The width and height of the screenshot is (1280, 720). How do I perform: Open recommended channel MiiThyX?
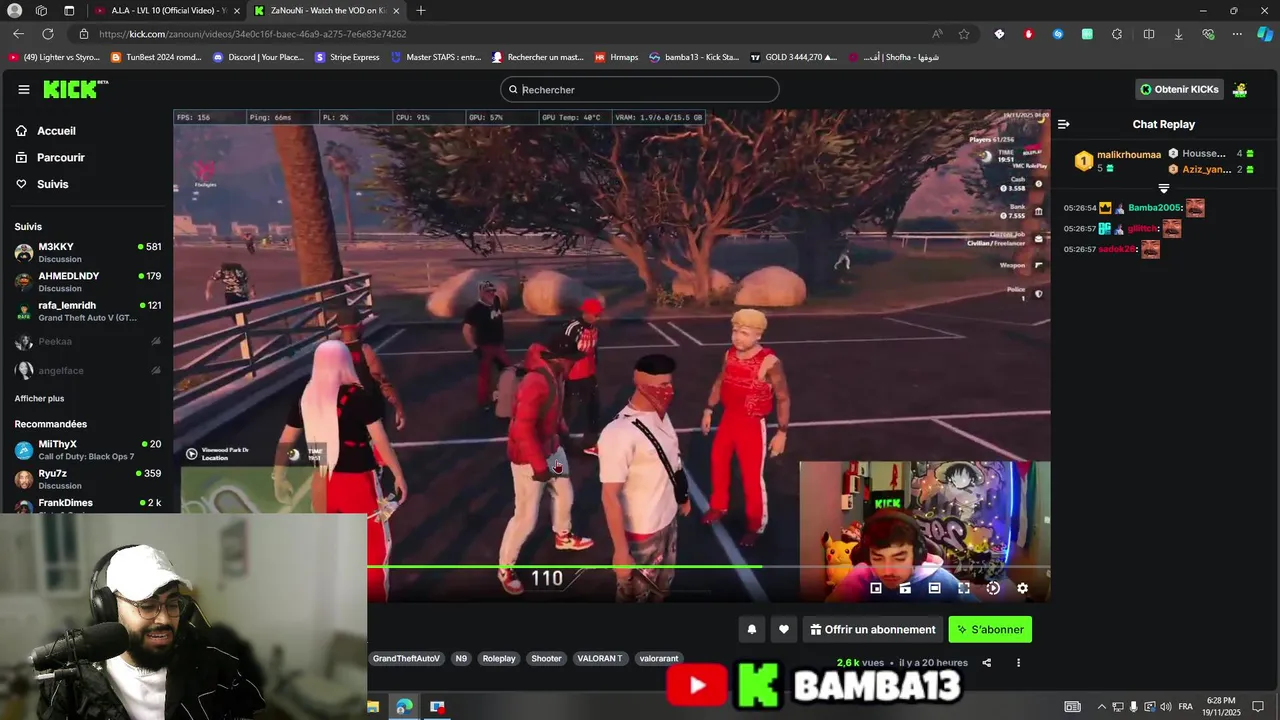(x=88, y=450)
